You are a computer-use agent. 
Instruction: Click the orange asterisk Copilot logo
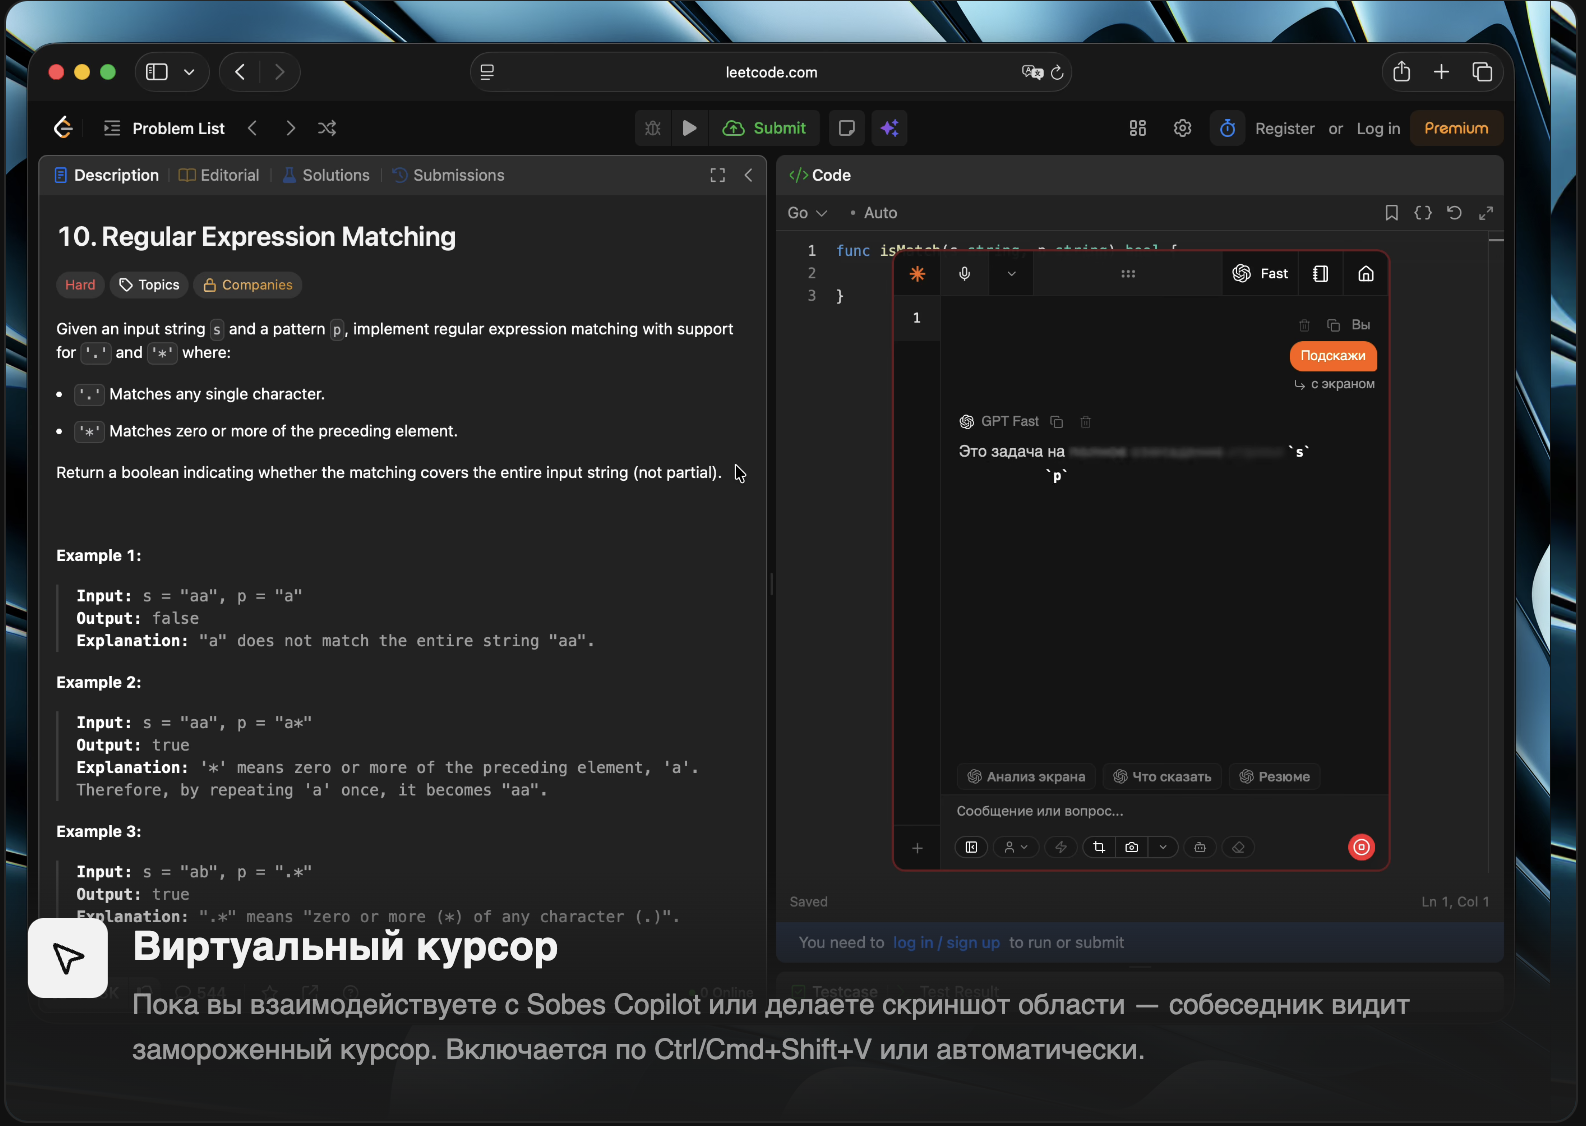click(x=917, y=274)
